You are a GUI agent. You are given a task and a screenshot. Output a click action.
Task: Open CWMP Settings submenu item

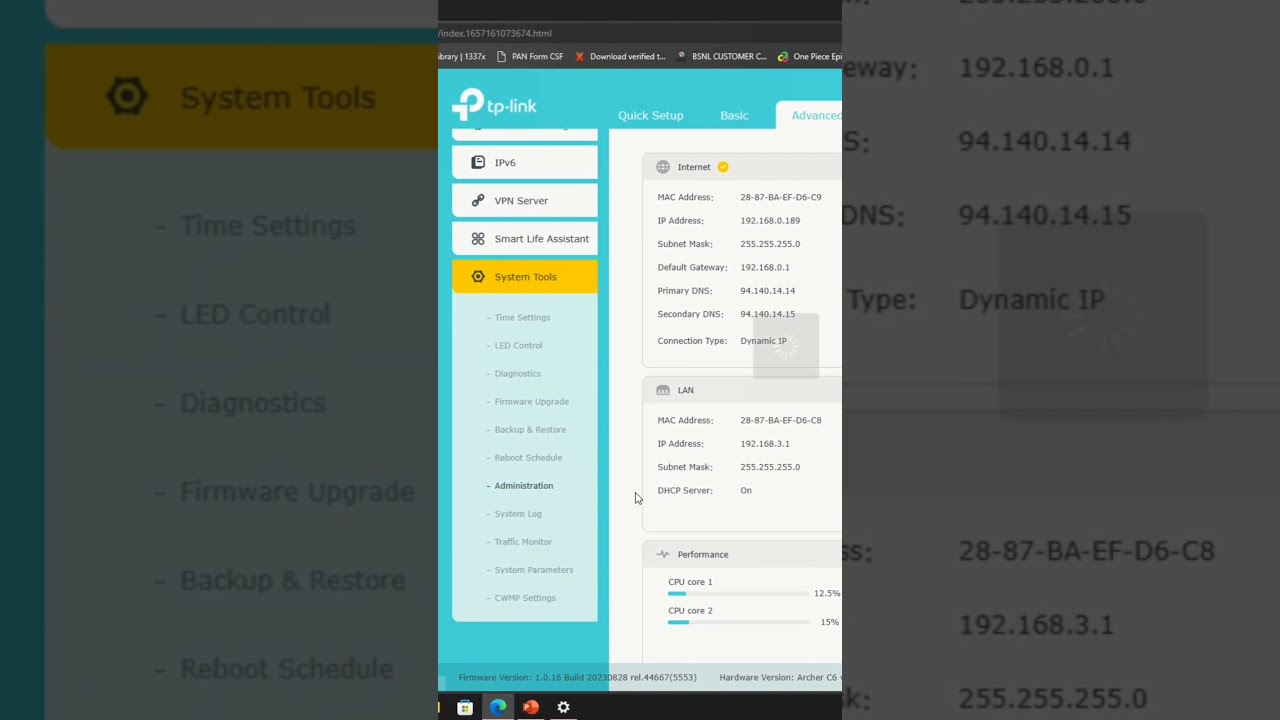(x=525, y=597)
